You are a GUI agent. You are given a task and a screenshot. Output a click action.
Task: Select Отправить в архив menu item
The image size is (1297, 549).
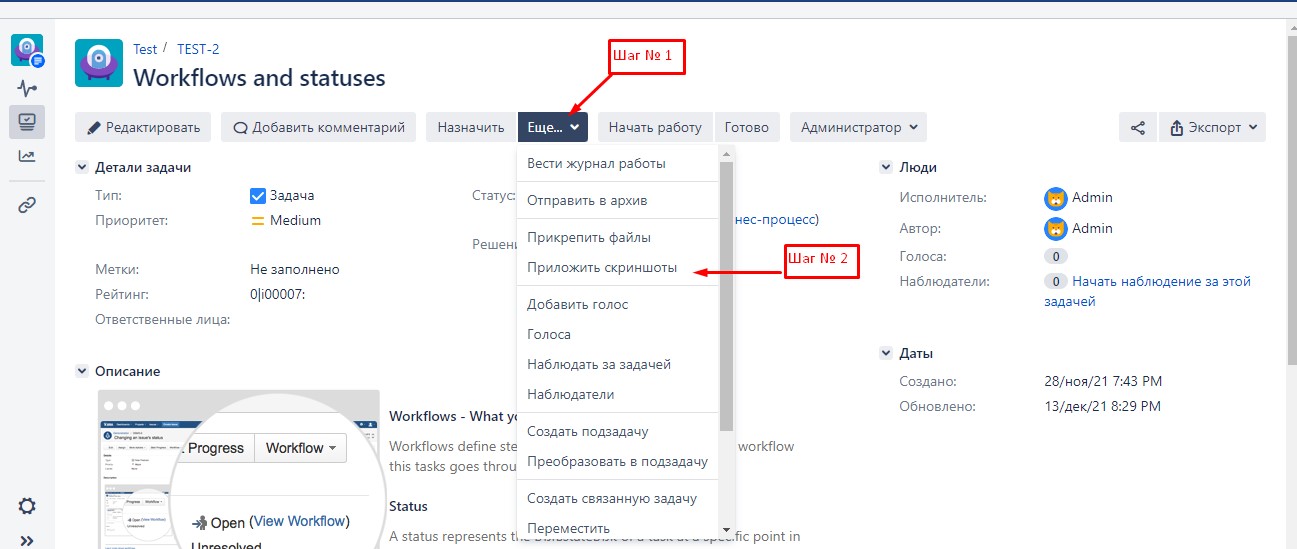point(618,200)
